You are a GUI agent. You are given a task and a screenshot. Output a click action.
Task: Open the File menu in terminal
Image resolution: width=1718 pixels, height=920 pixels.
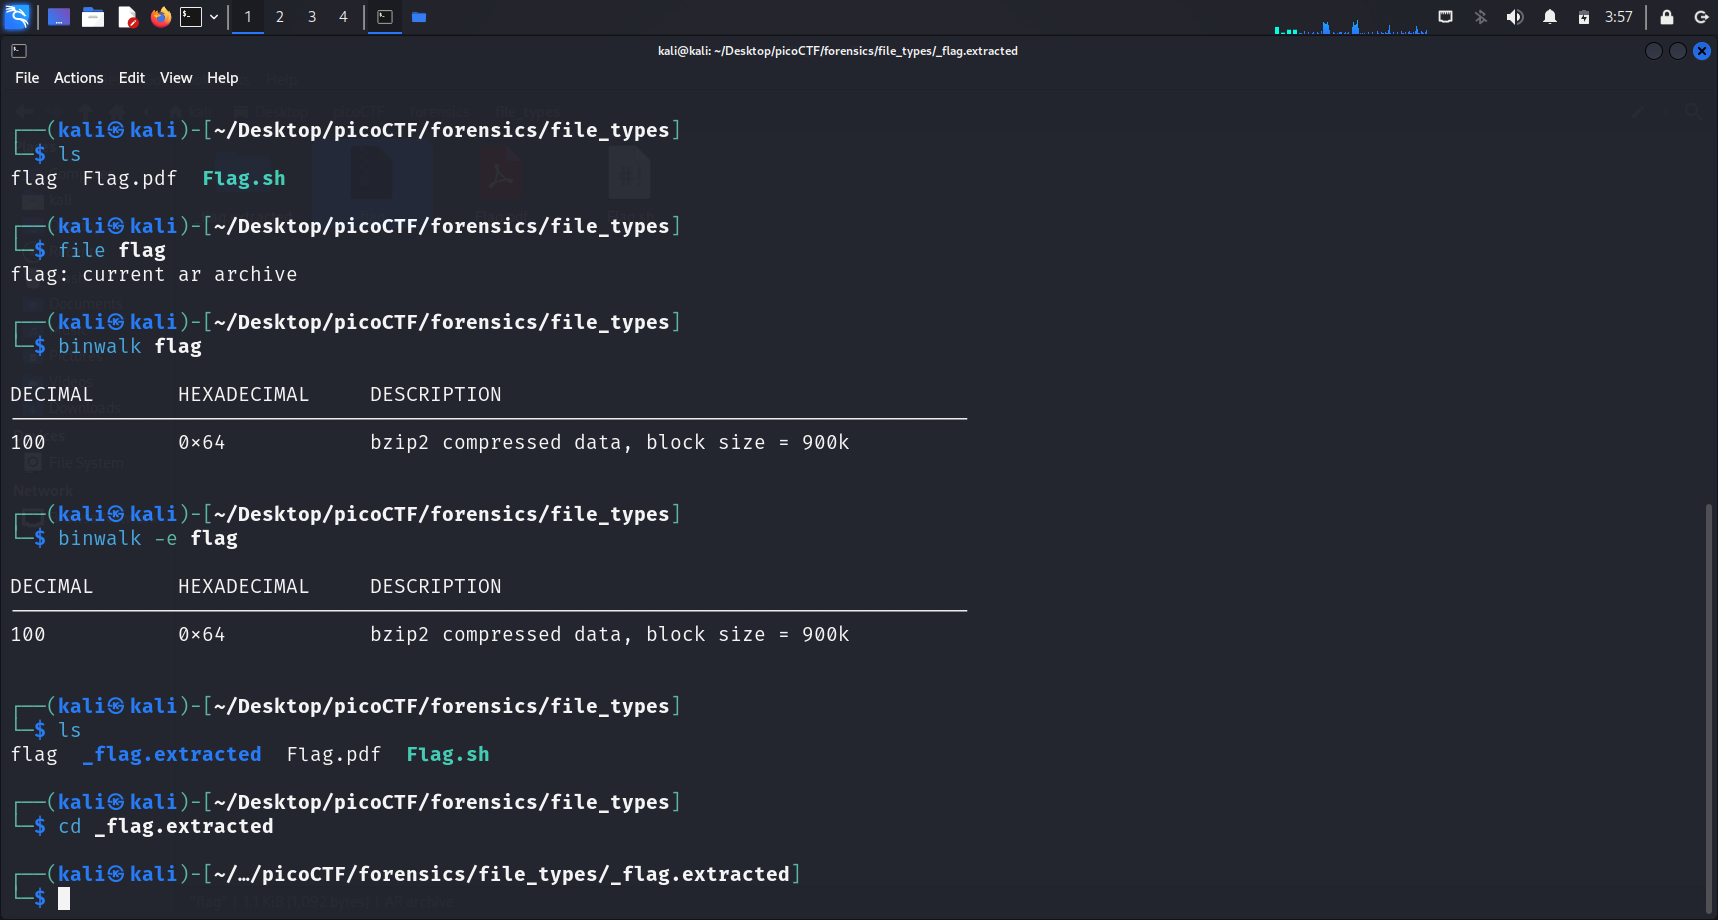point(27,78)
